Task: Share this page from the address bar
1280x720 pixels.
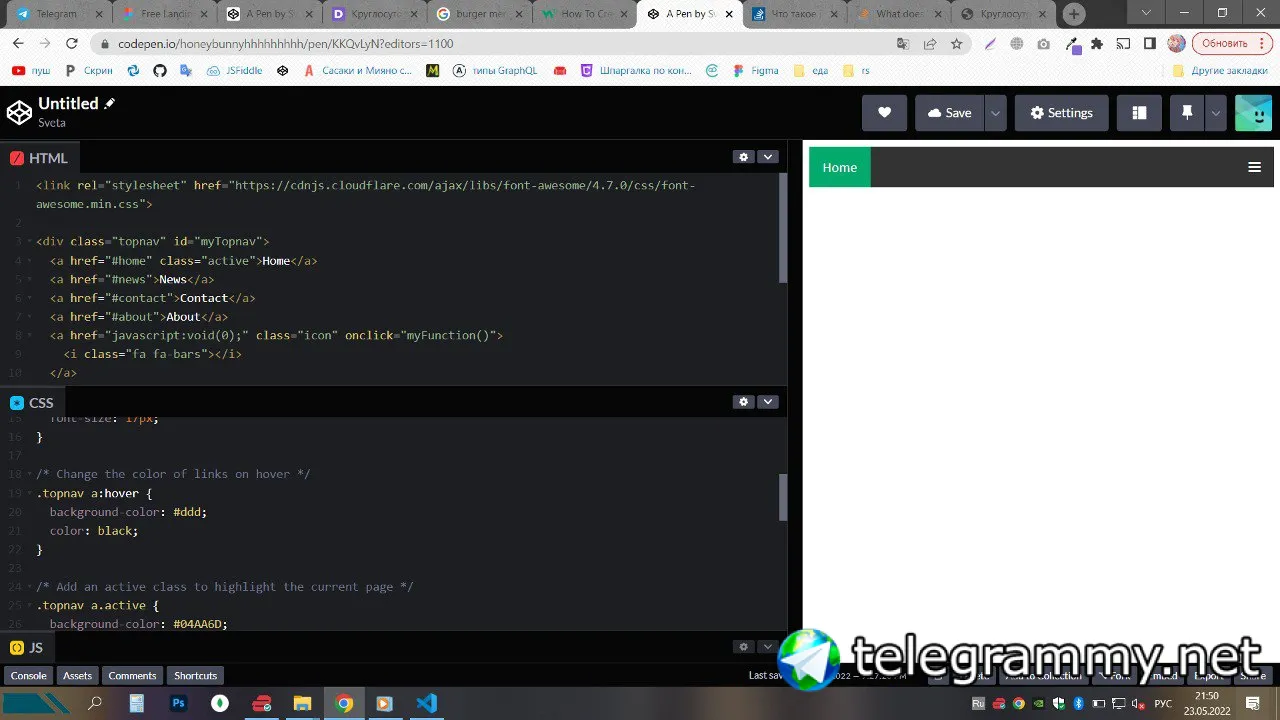Action: point(930,44)
